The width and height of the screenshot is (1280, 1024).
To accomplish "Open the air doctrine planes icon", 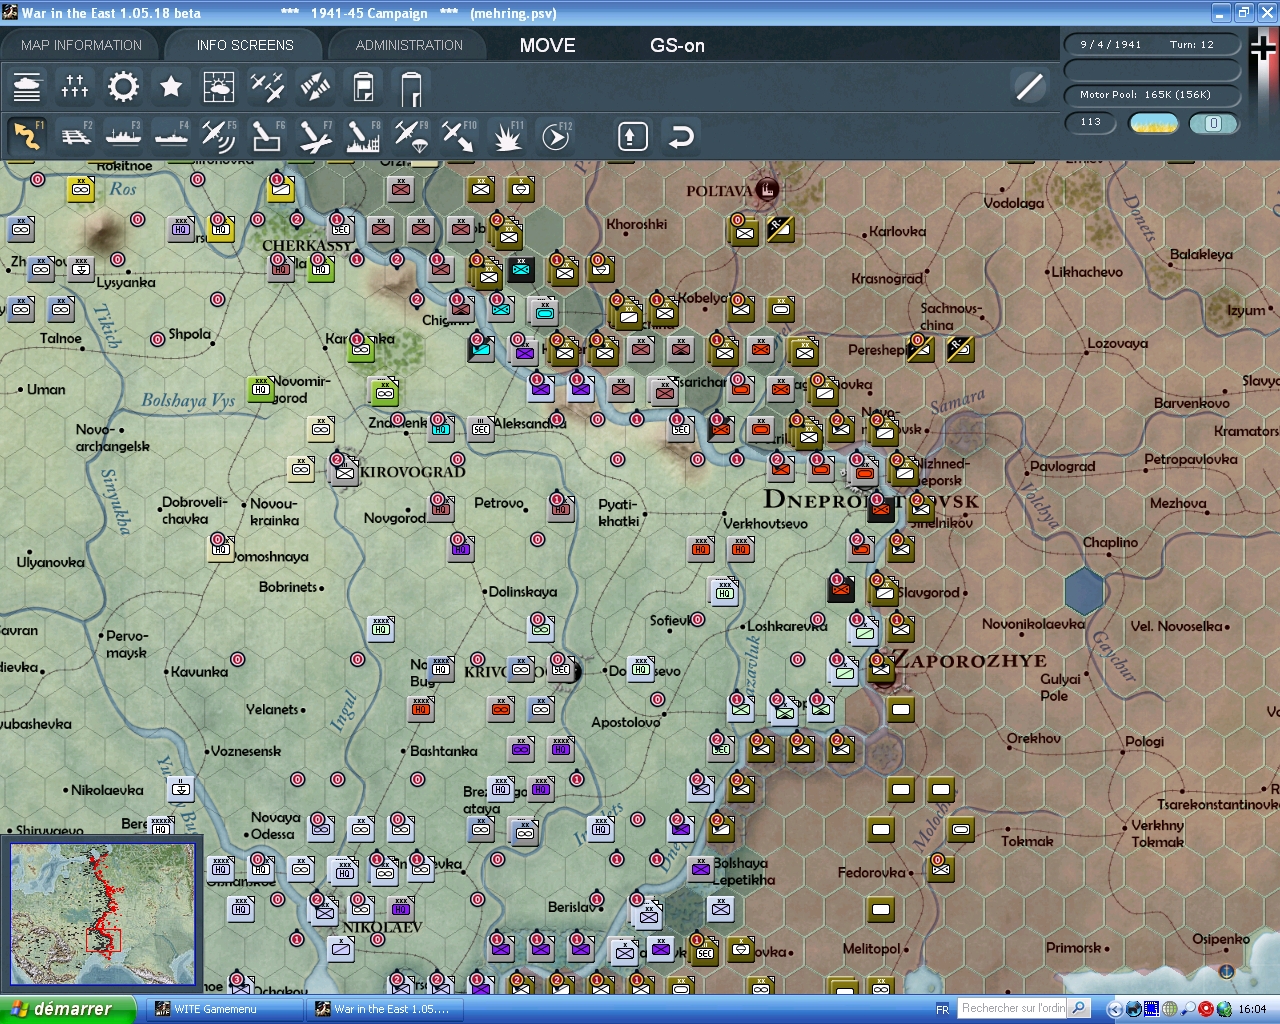I will point(267,88).
